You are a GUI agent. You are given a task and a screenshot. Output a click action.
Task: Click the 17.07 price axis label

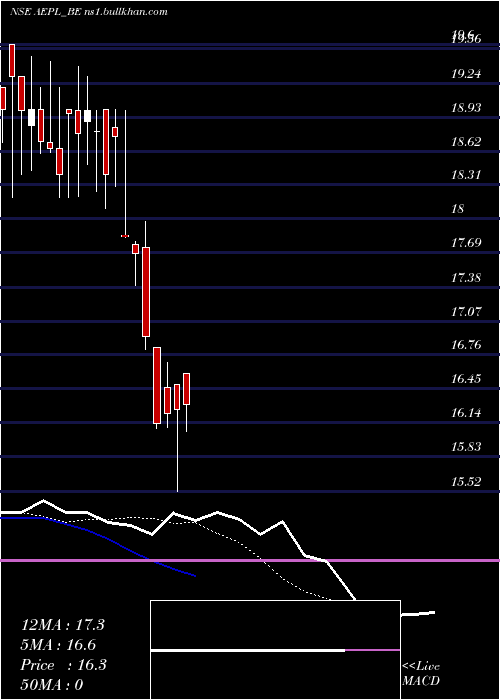(466, 311)
